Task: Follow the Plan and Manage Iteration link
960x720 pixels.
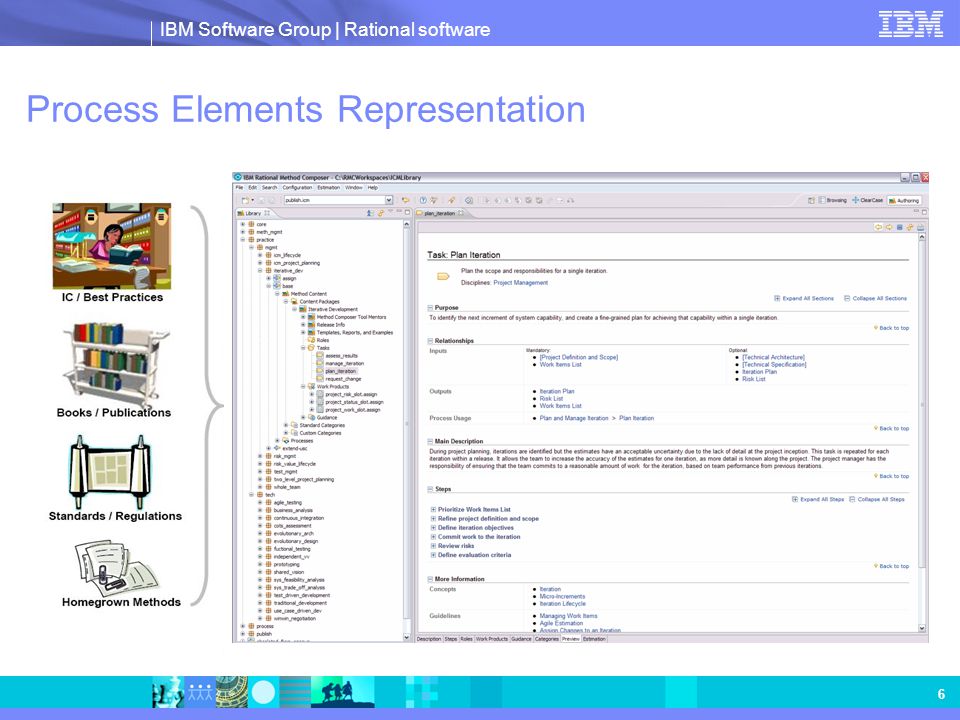Action: (574, 418)
